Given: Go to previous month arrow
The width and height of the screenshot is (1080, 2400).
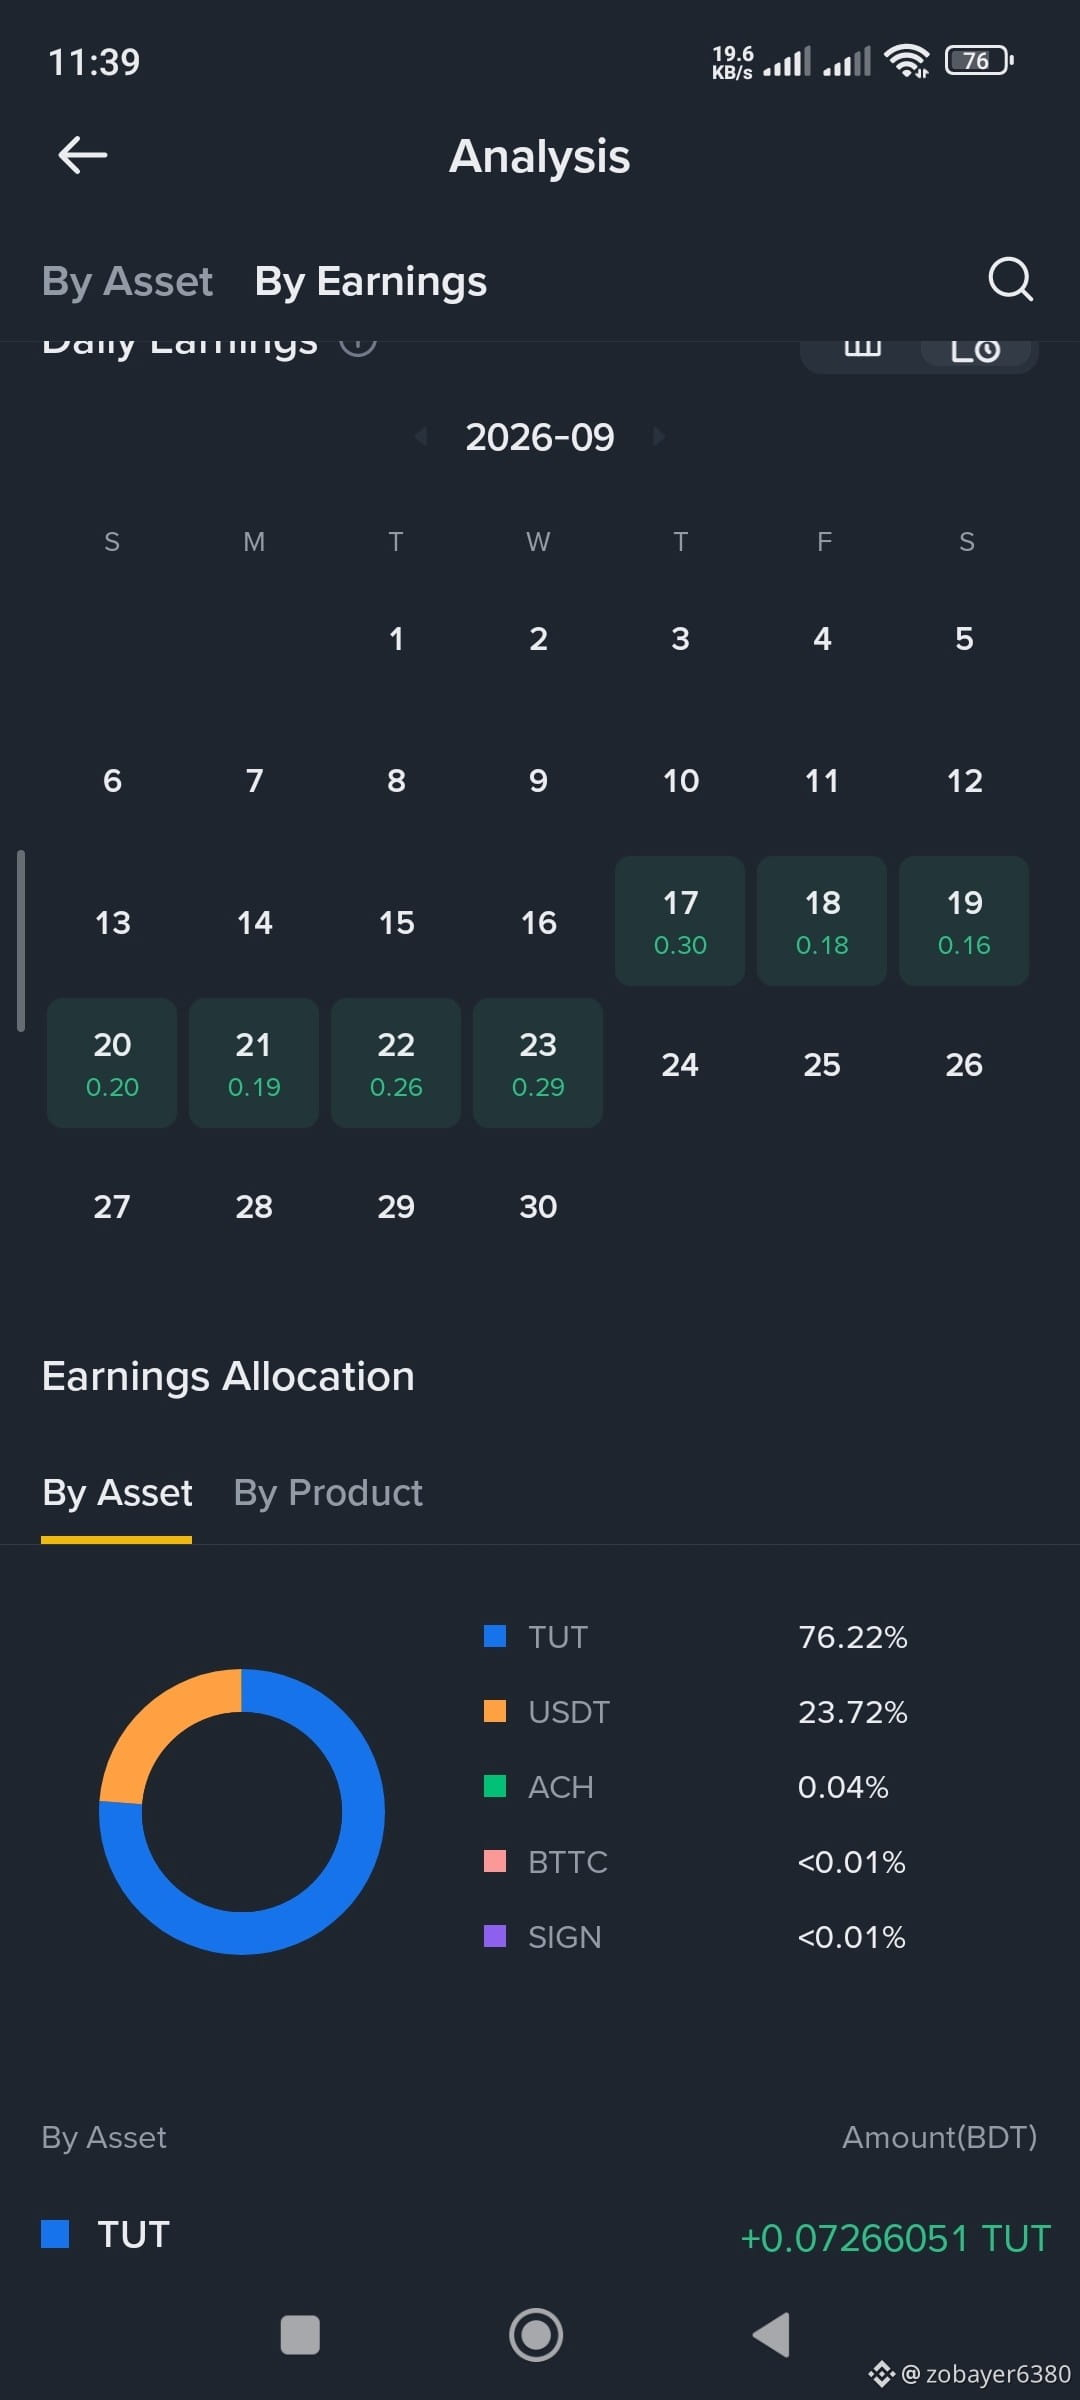Looking at the screenshot, I should coord(421,436).
